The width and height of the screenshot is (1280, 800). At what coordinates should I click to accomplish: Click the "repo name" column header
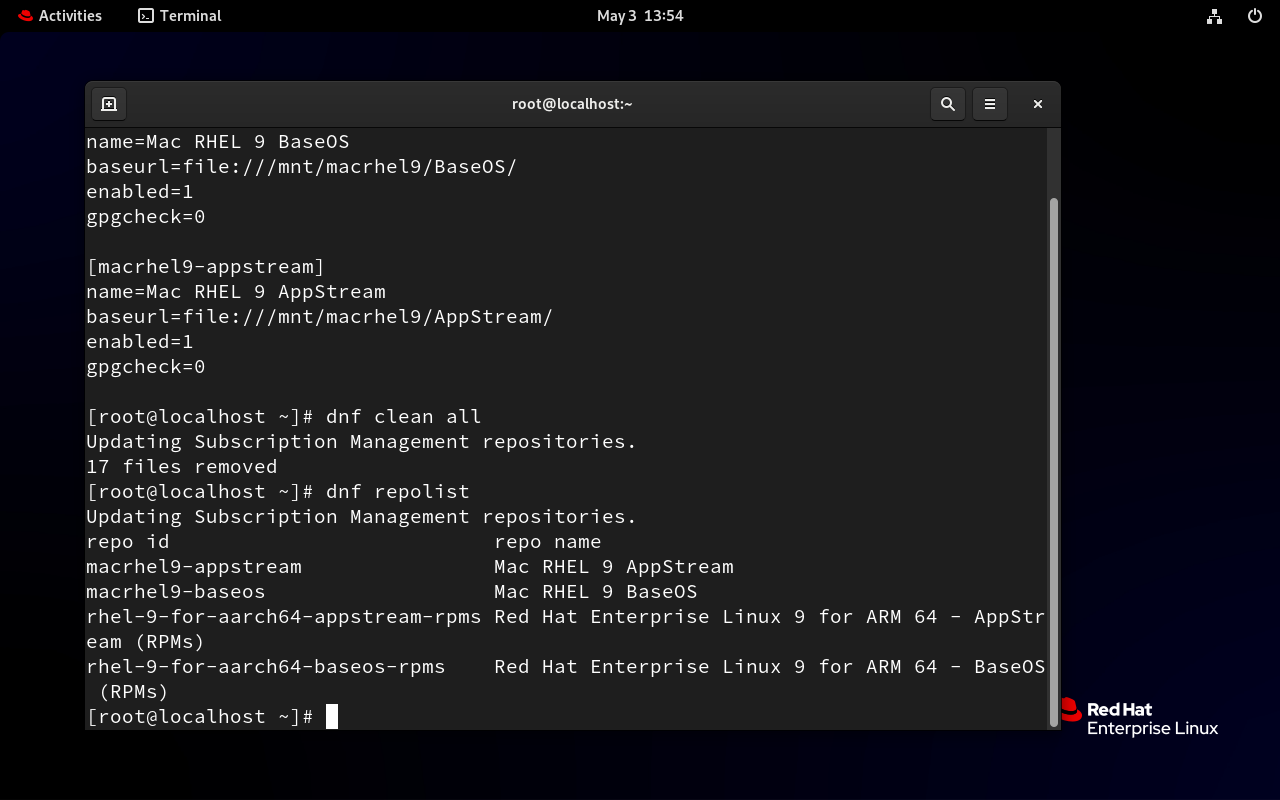pos(548,542)
